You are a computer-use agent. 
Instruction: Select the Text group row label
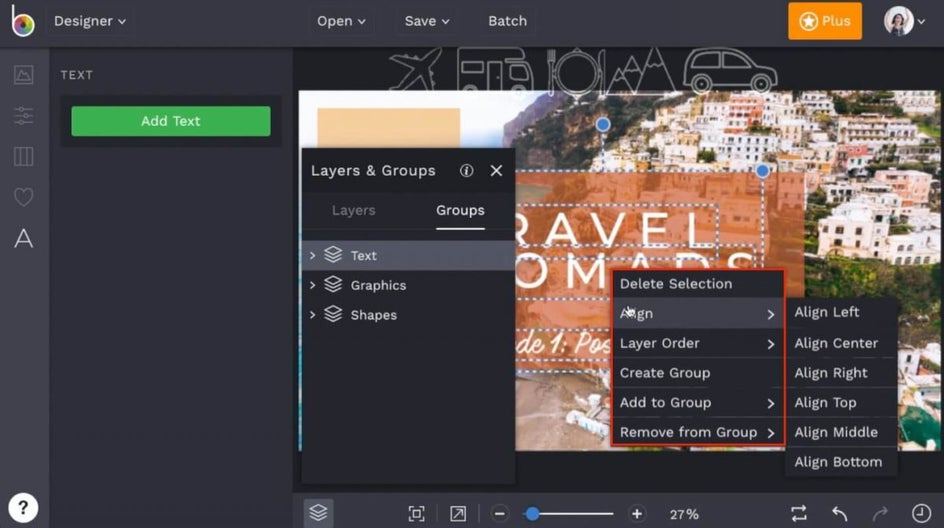pyautogui.click(x=364, y=255)
